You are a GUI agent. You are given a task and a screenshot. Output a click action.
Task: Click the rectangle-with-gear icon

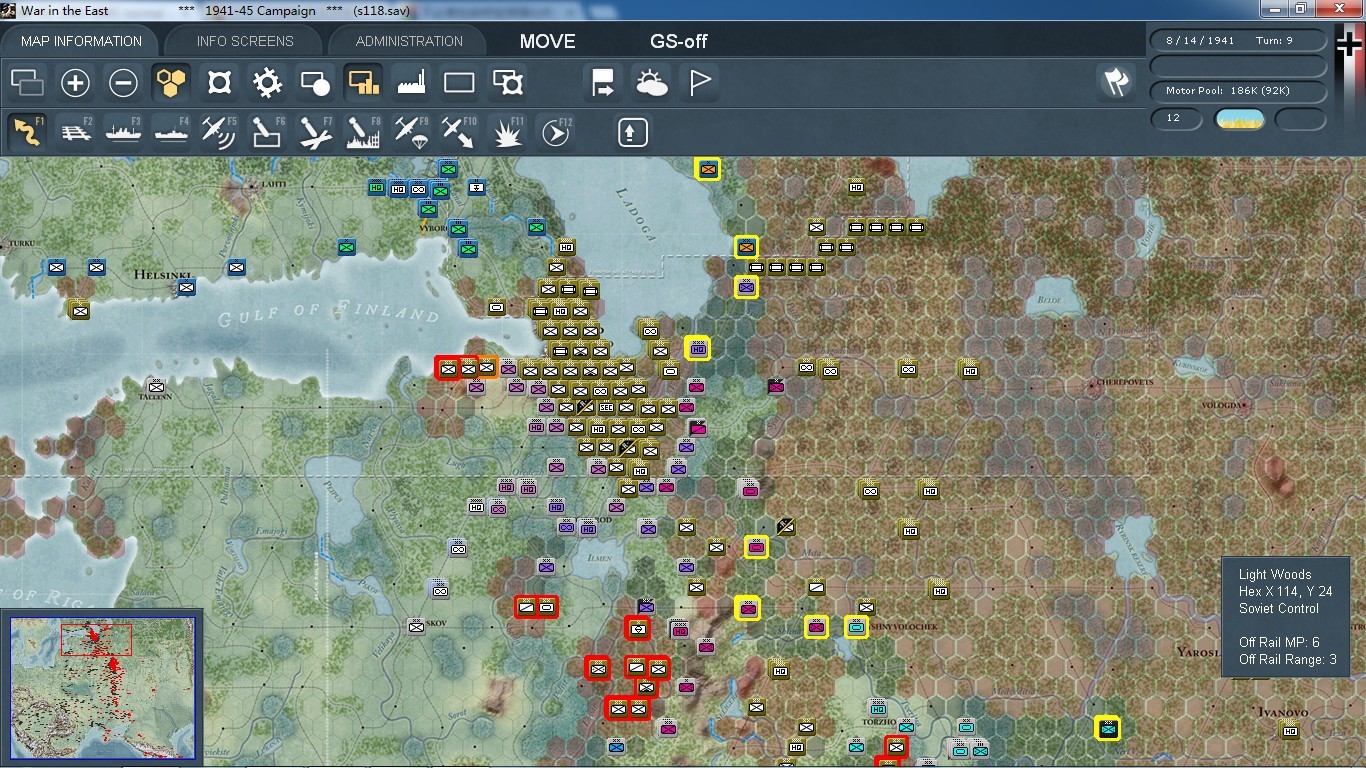507,83
